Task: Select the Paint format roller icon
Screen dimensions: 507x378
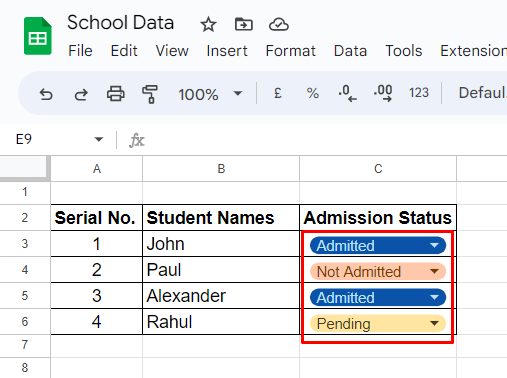Action: (150, 94)
